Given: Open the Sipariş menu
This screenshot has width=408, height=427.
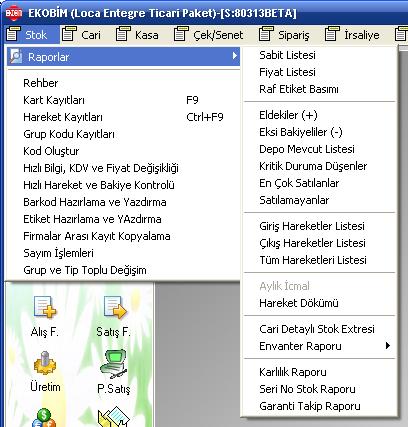Looking at the screenshot, I should pos(284,35).
